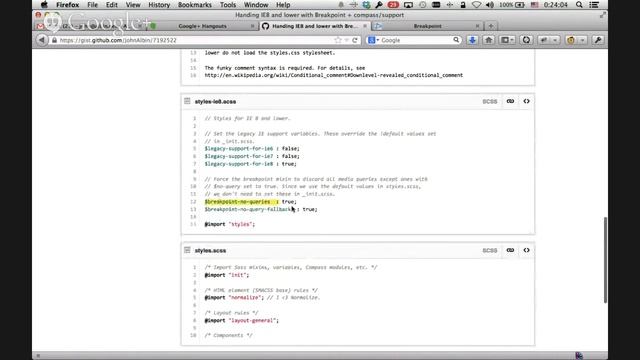
Task: Click the US flag input source icon
Action: pos(534,5)
